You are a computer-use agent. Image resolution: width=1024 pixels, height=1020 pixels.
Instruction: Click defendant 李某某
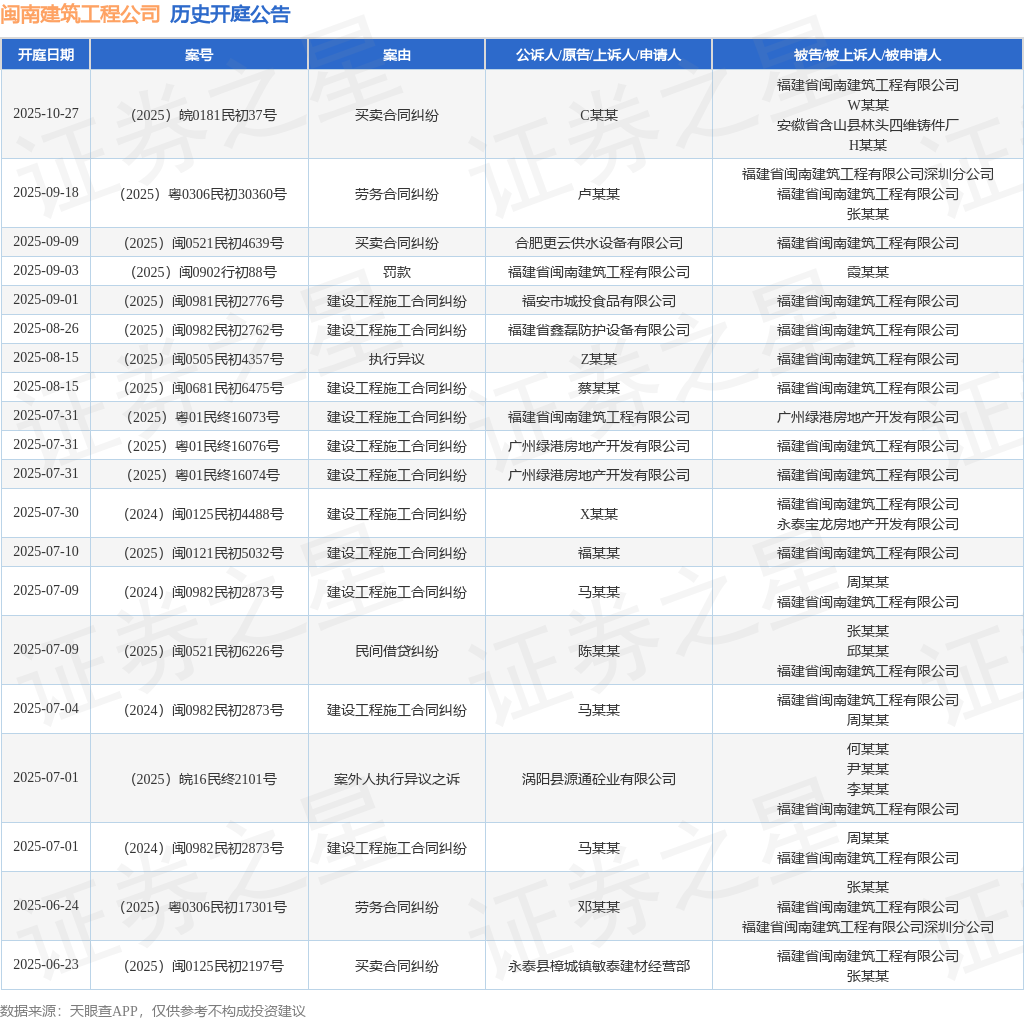(x=867, y=789)
